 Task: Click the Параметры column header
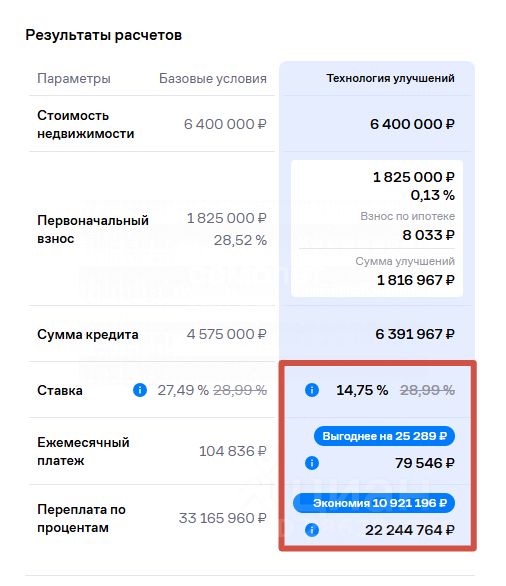point(74,78)
